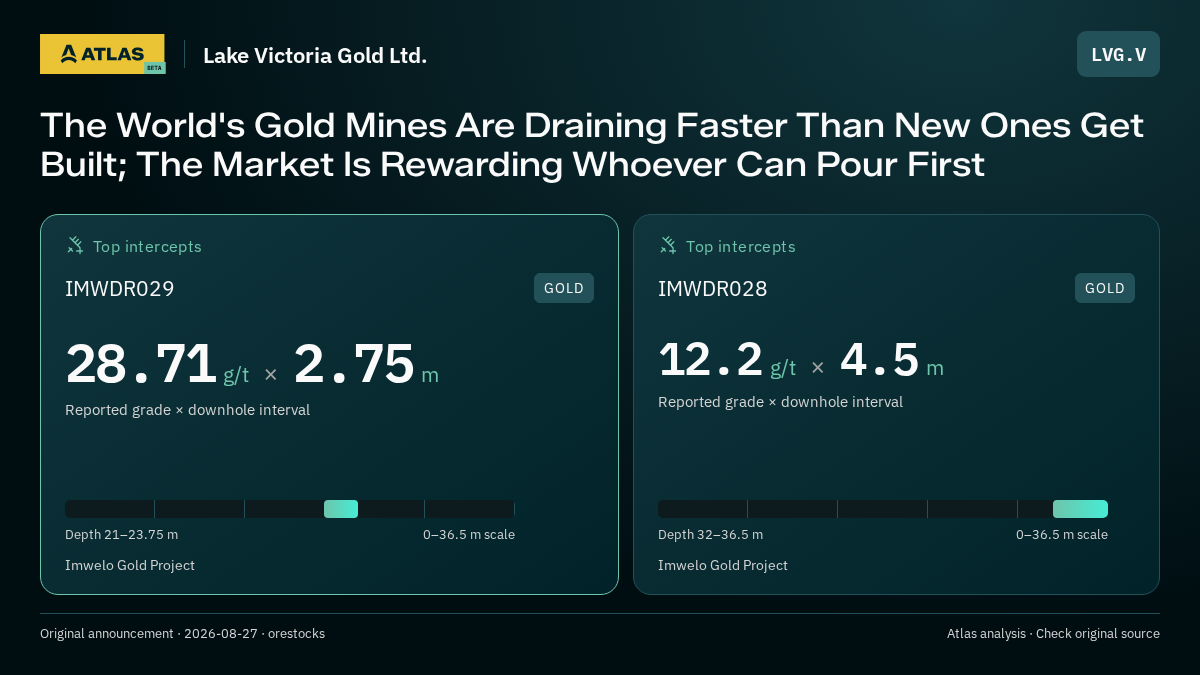This screenshot has width=1200, height=675.
Task: Click the 0–36.5 m scale label in the IMWDR029 card
Action: [x=469, y=535]
